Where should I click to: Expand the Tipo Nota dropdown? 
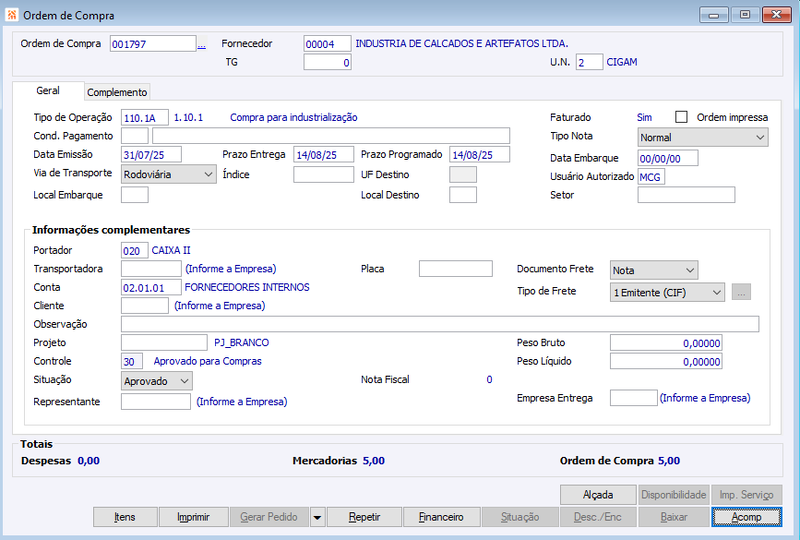703,137
